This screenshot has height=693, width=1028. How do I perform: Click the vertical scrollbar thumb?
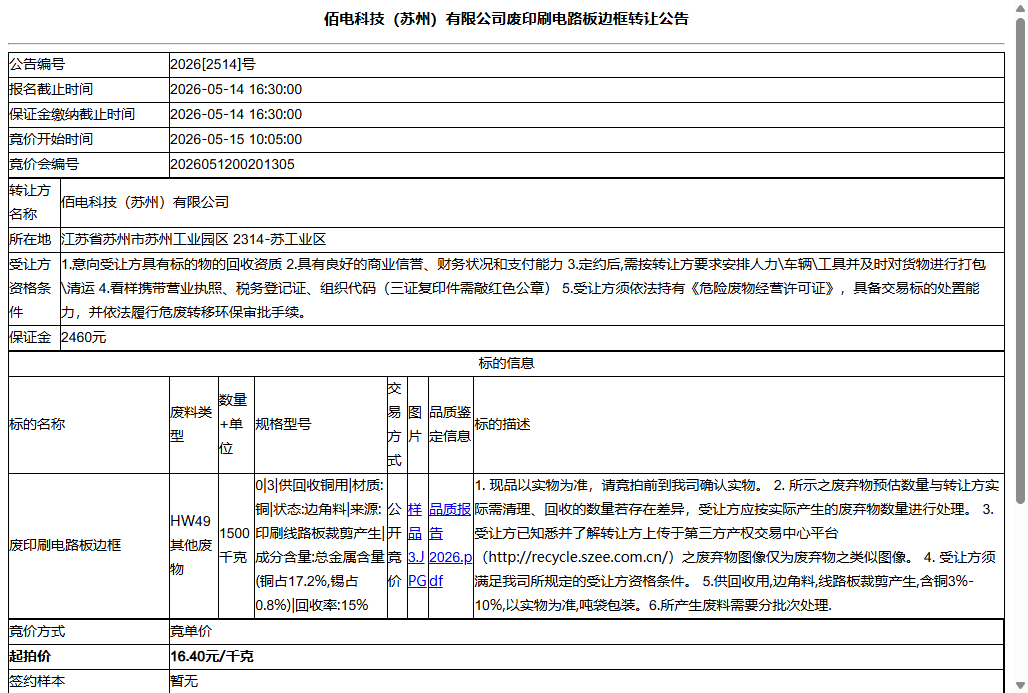click(x=1020, y=261)
